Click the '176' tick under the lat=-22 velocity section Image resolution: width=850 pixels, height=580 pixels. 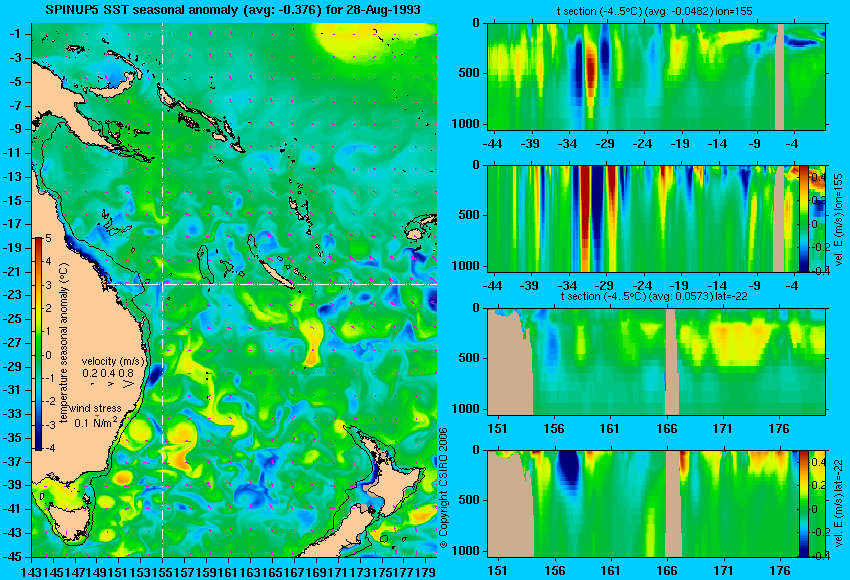pos(780,571)
